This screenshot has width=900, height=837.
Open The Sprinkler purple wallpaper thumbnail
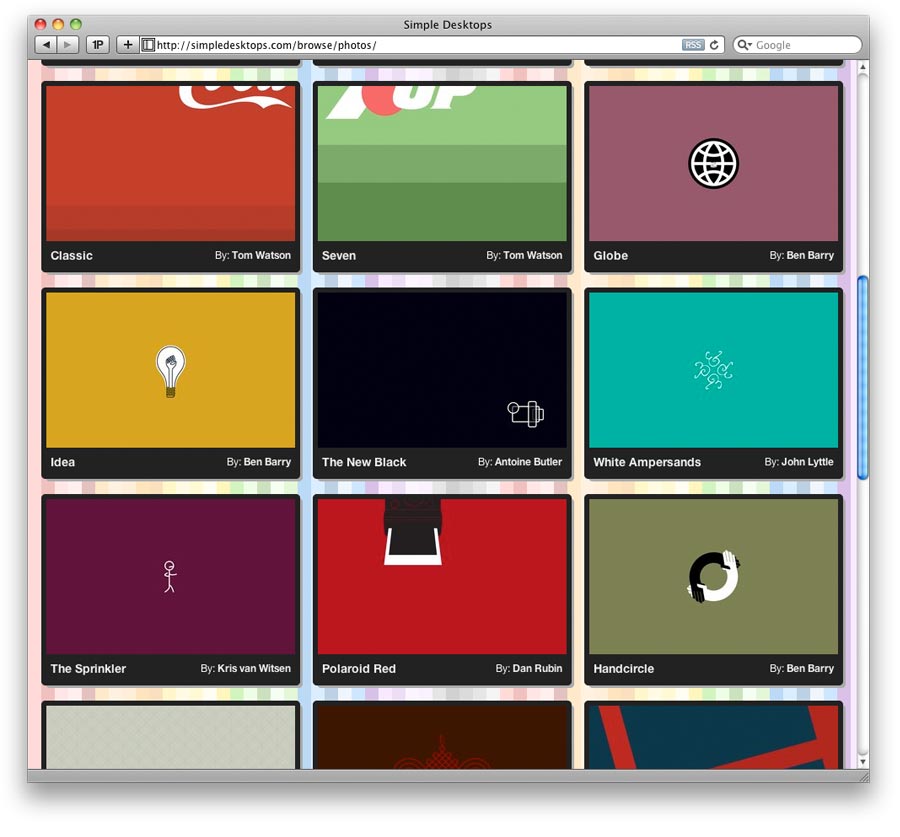pyautogui.click(x=170, y=576)
